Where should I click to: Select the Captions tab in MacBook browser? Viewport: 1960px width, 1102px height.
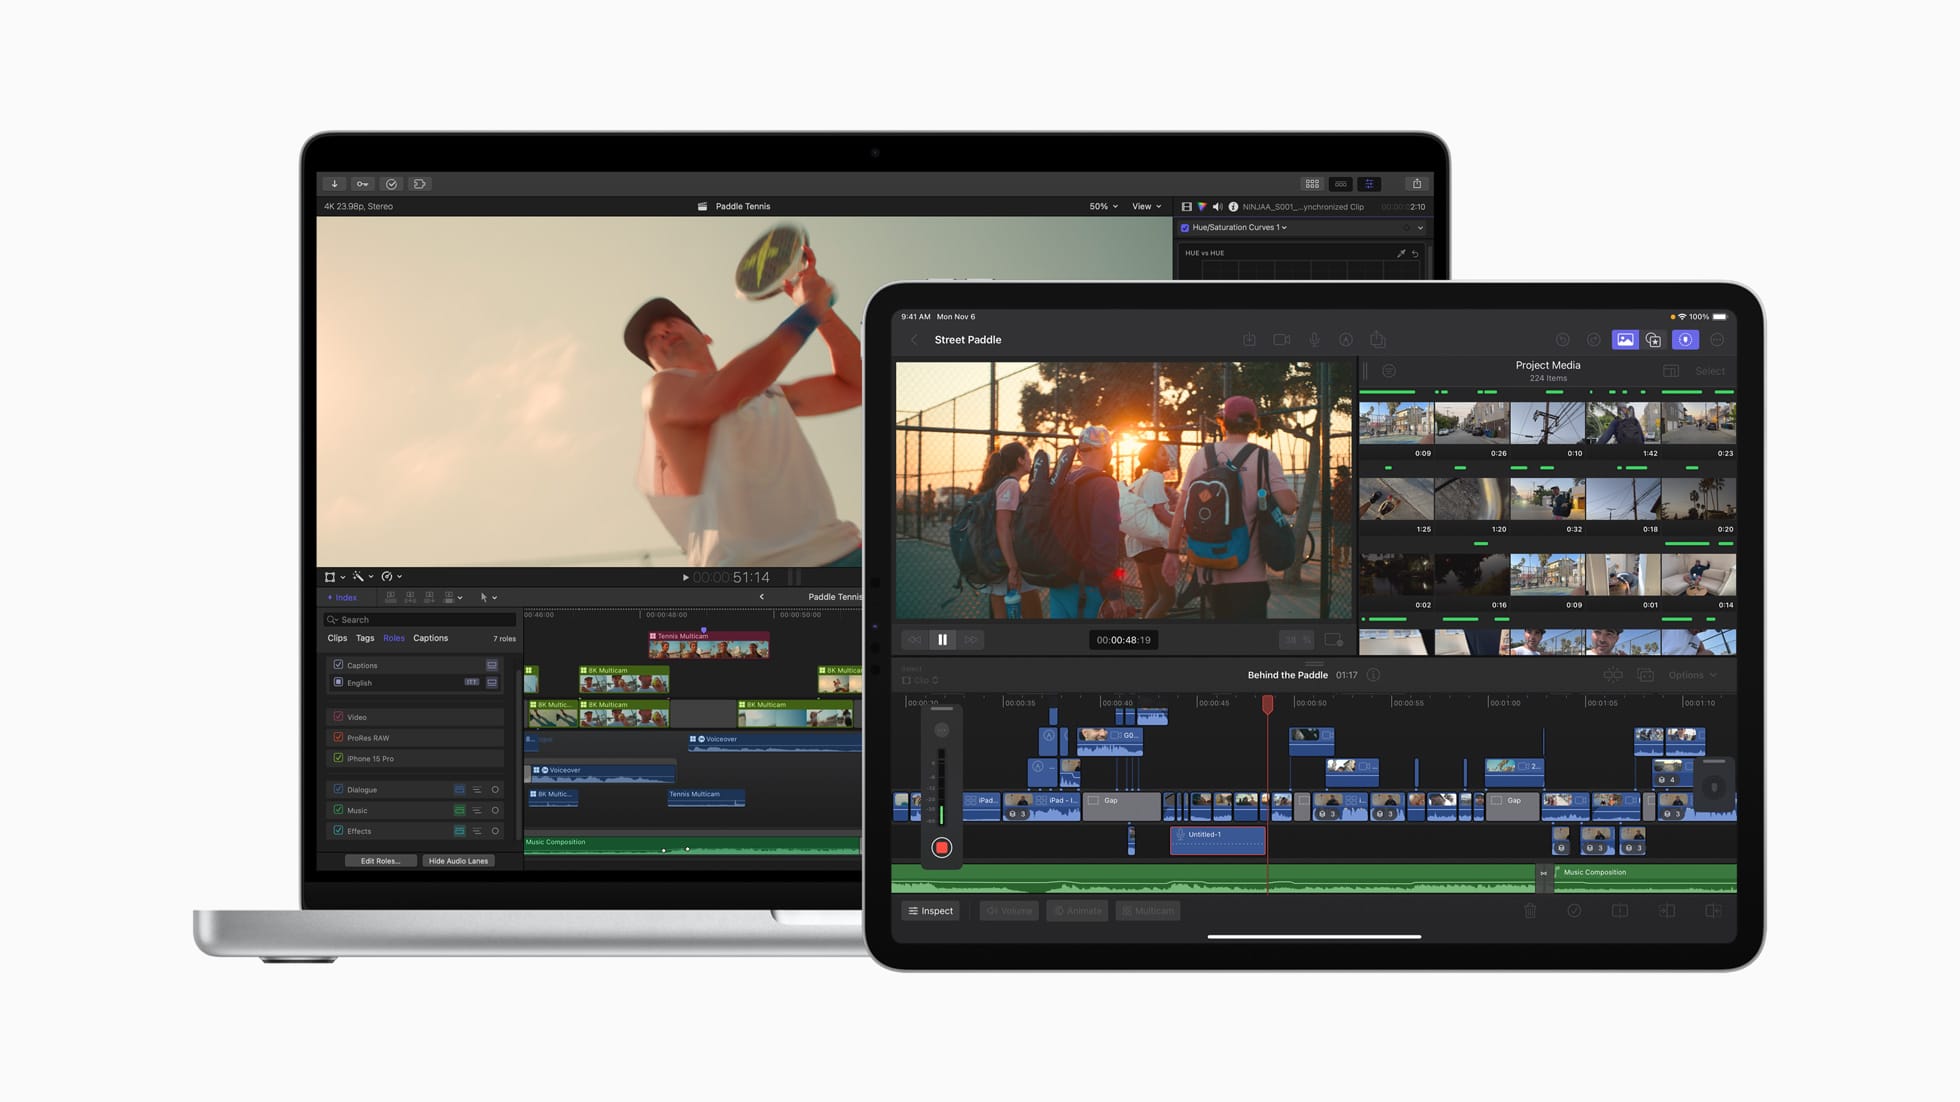click(x=431, y=636)
